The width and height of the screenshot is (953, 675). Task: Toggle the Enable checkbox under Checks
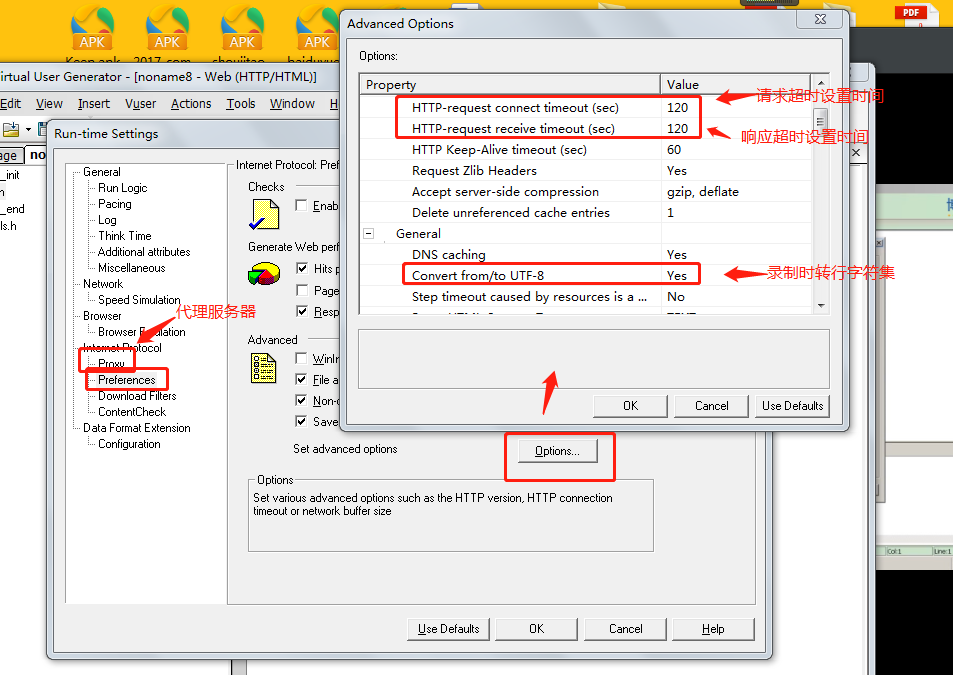tap(301, 205)
